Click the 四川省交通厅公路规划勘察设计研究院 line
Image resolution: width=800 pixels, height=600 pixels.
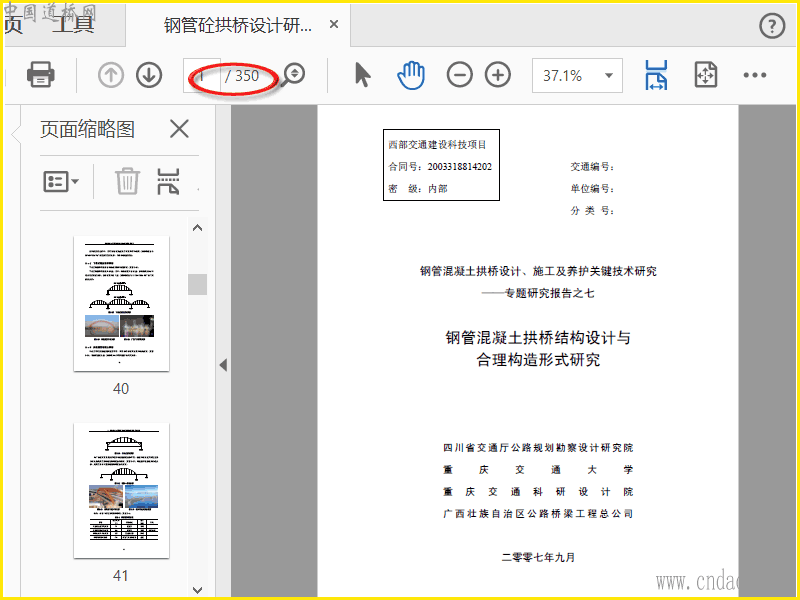point(538,447)
